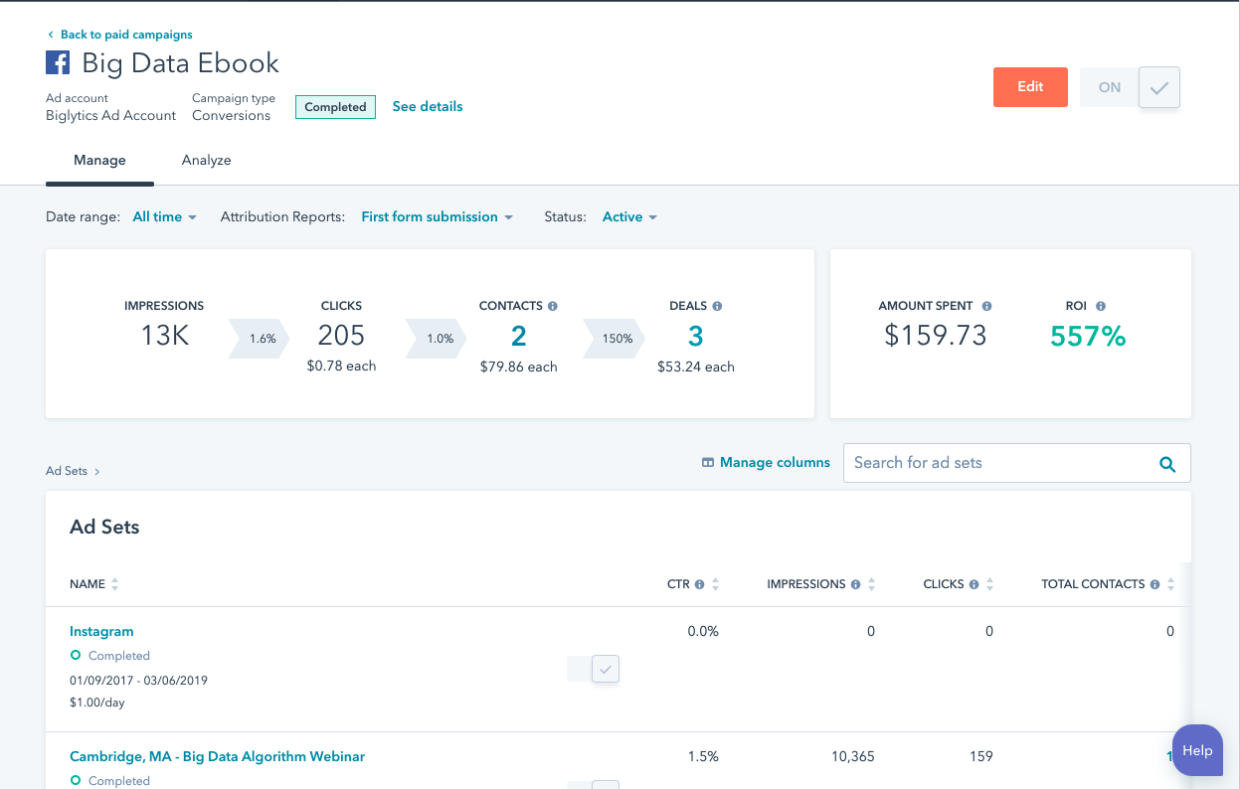
Task: Open the See details link
Action: (x=427, y=107)
